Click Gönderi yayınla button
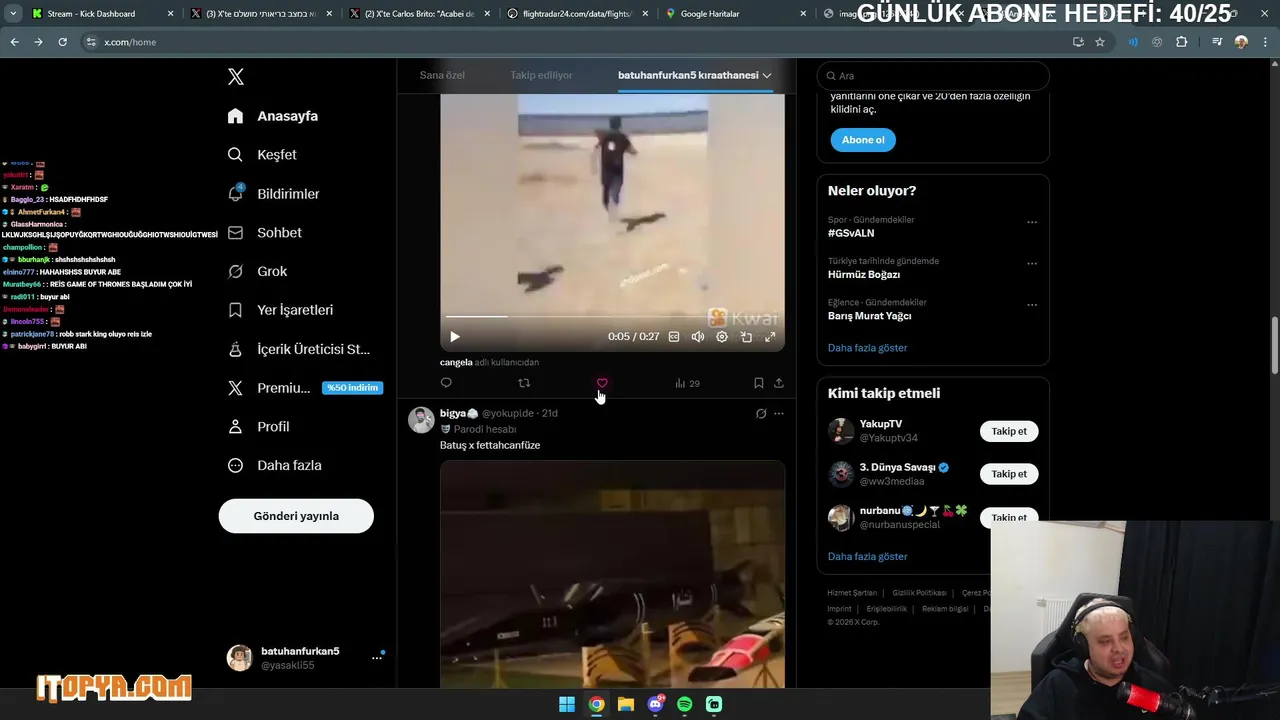This screenshot has height=720, width=1280. 296,516
